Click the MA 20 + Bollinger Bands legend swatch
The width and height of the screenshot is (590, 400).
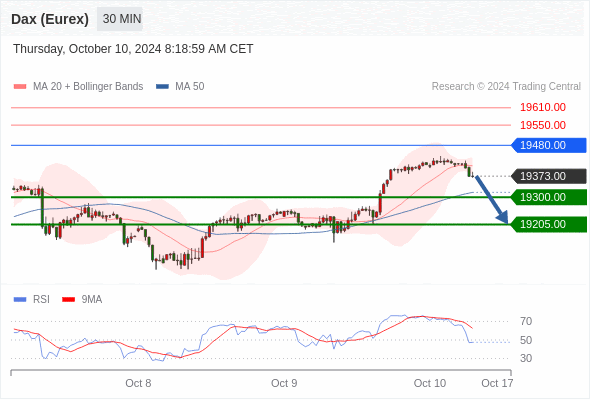click(20, 87)
